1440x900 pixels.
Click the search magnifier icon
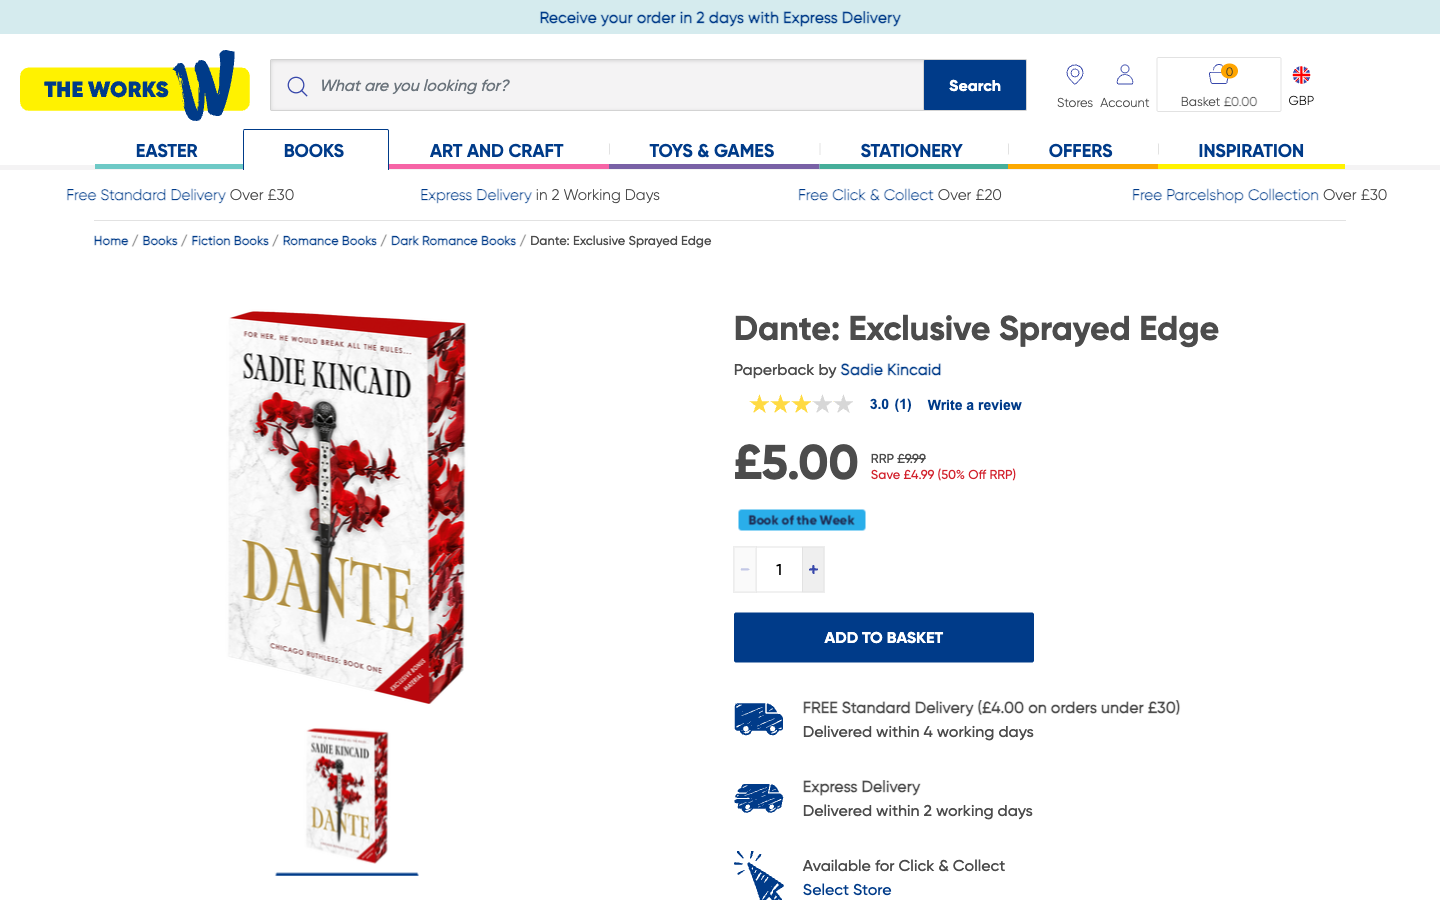click(x=297, y=86)
